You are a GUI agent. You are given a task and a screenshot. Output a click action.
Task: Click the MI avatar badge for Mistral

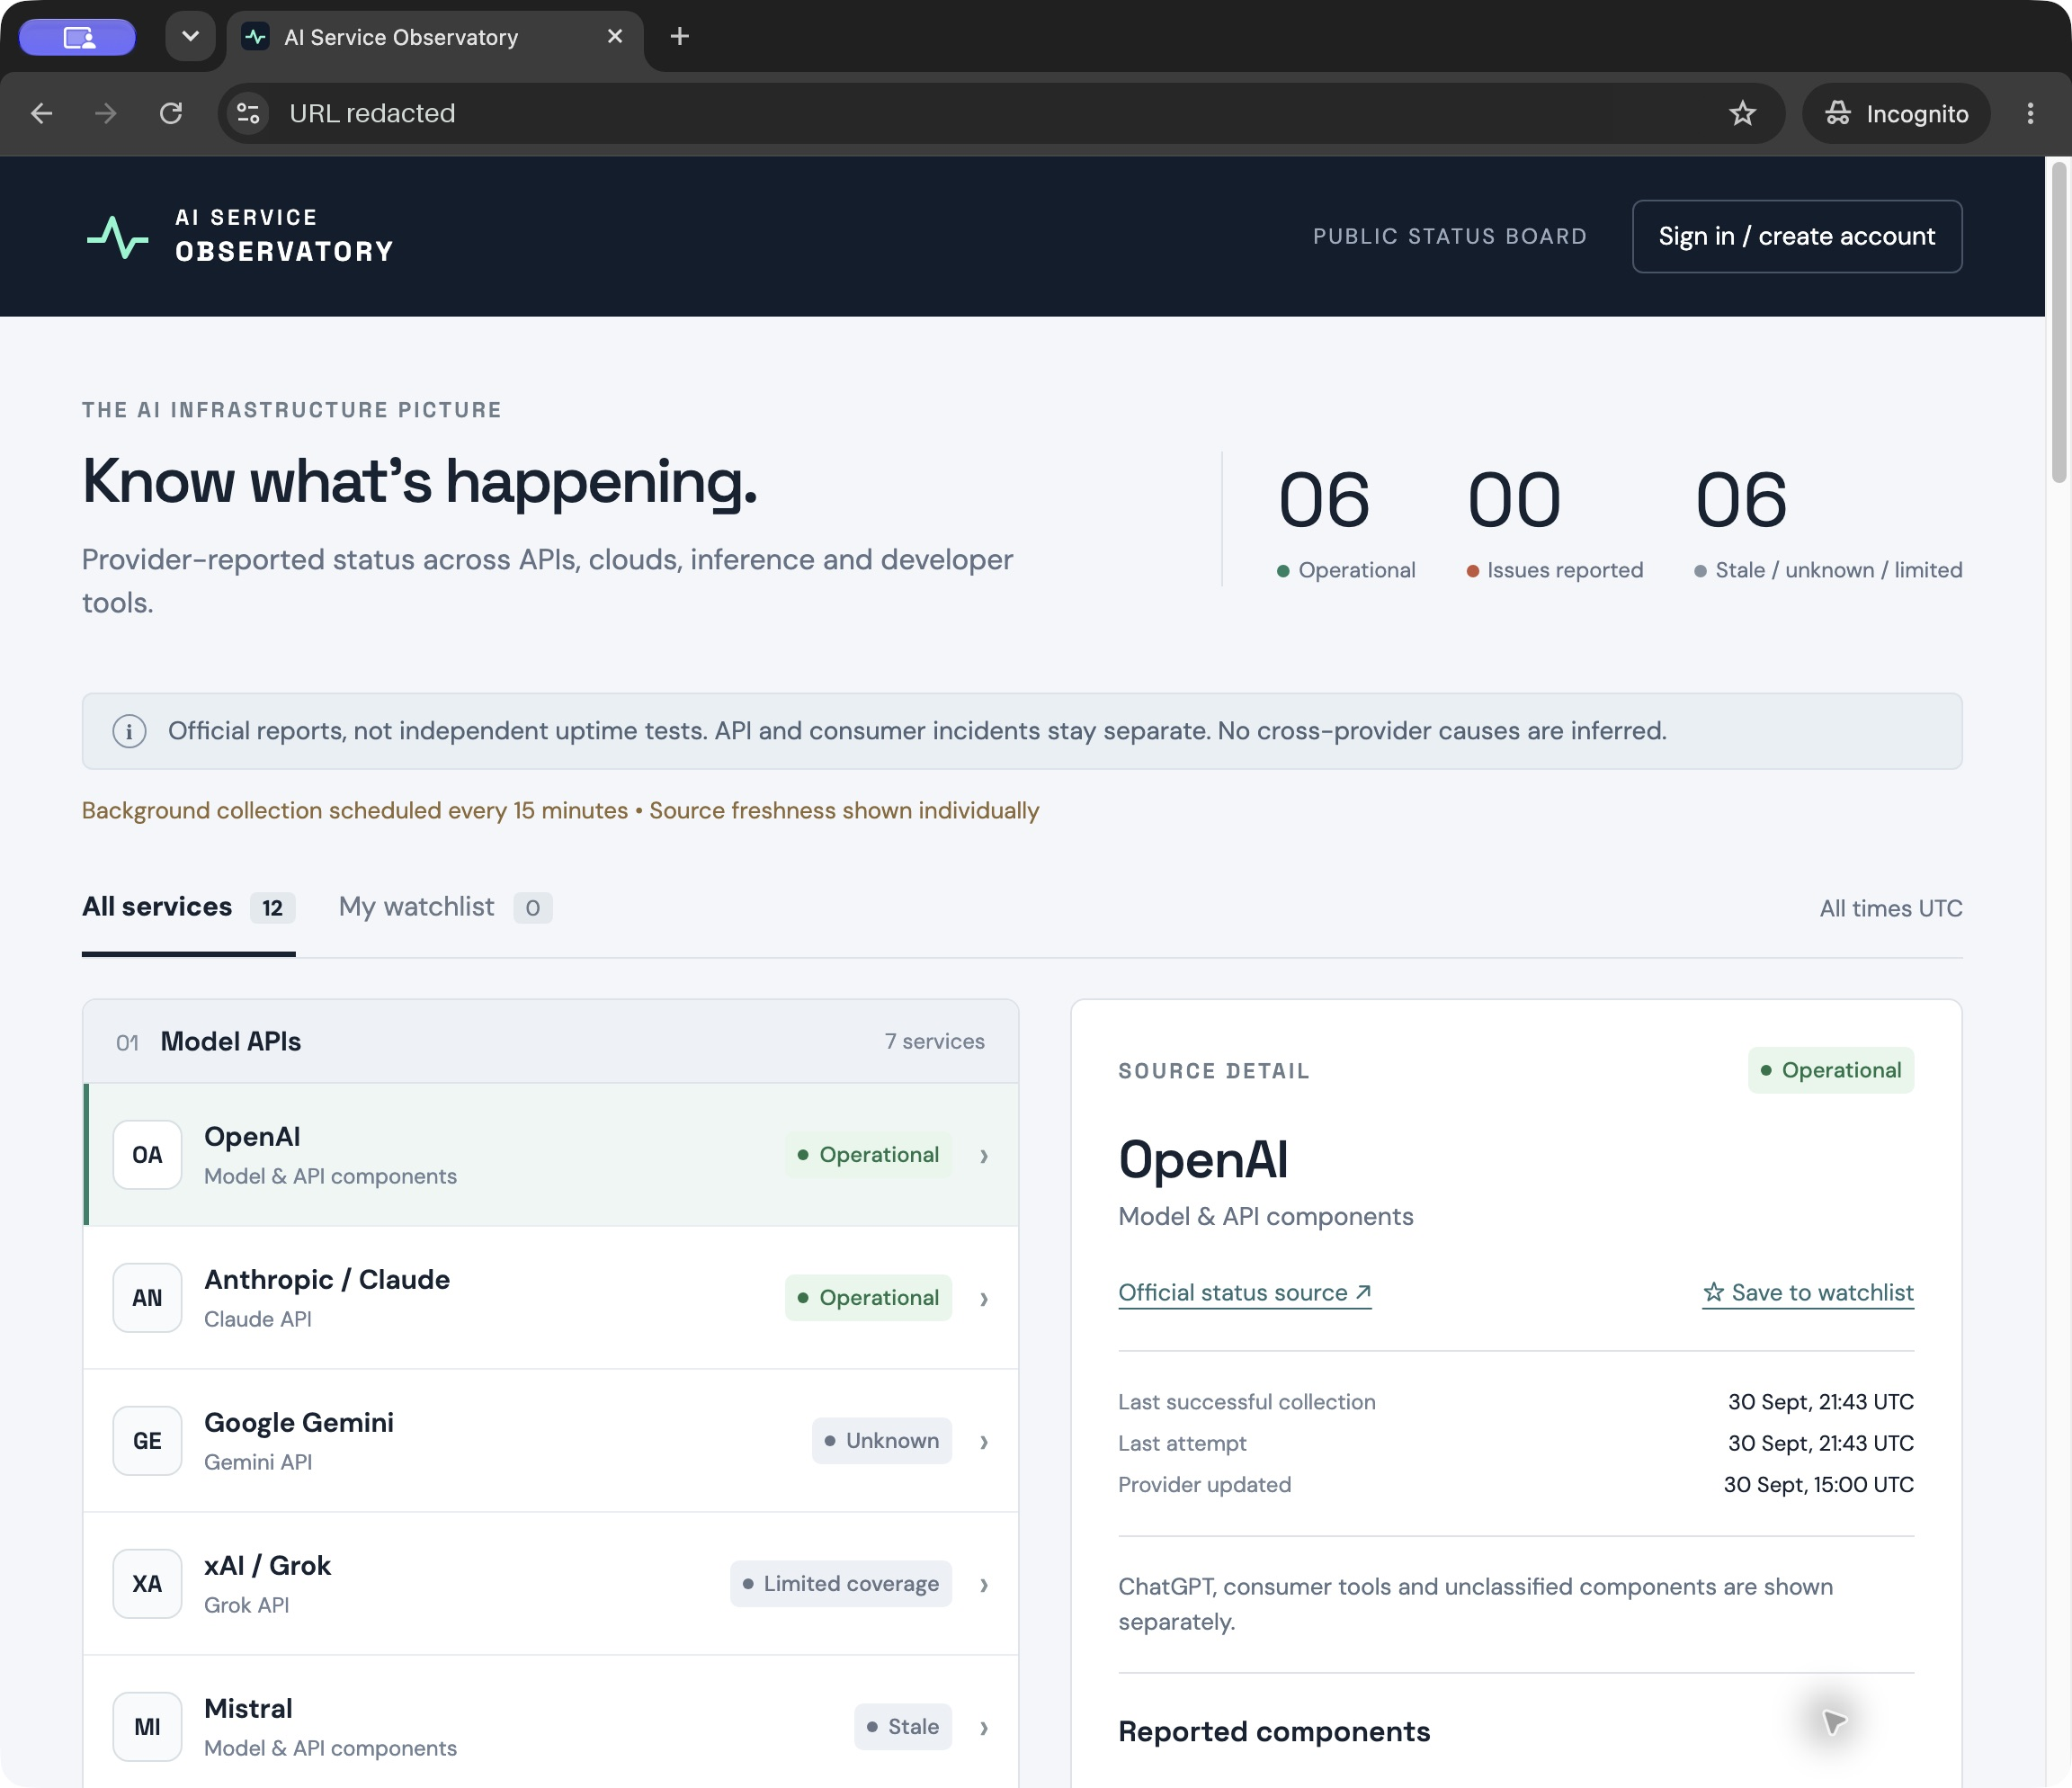coord(147,1727)
